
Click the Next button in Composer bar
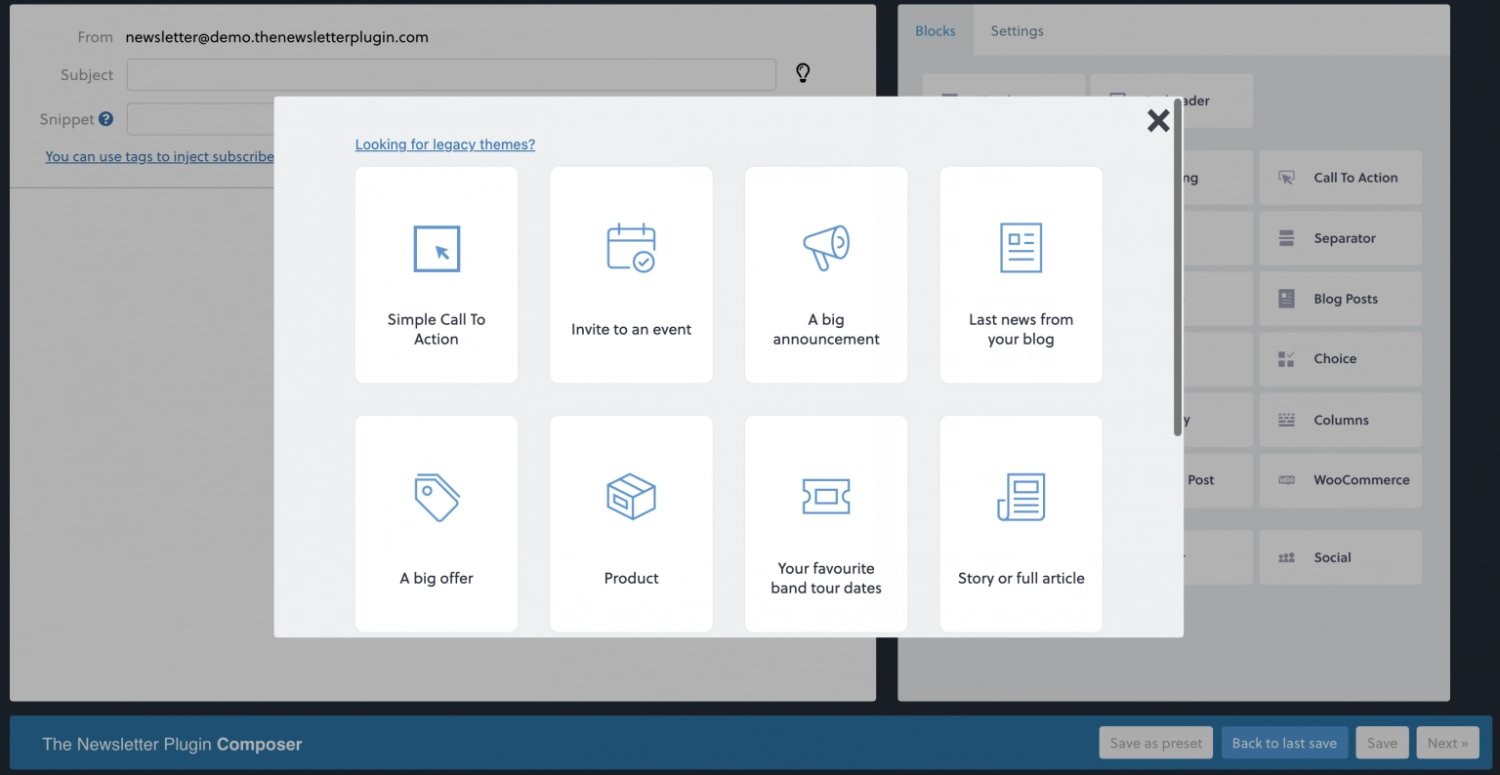[x=1447, y=743]
